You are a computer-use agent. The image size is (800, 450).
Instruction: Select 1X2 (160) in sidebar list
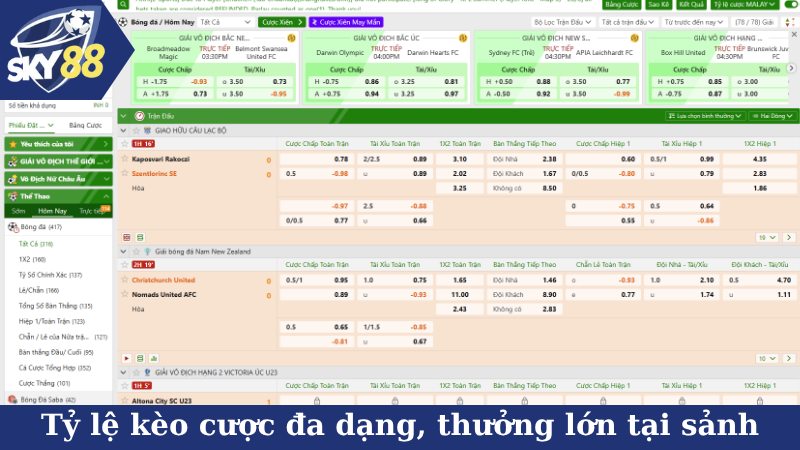pyautogui.click(x=32, y=259)
